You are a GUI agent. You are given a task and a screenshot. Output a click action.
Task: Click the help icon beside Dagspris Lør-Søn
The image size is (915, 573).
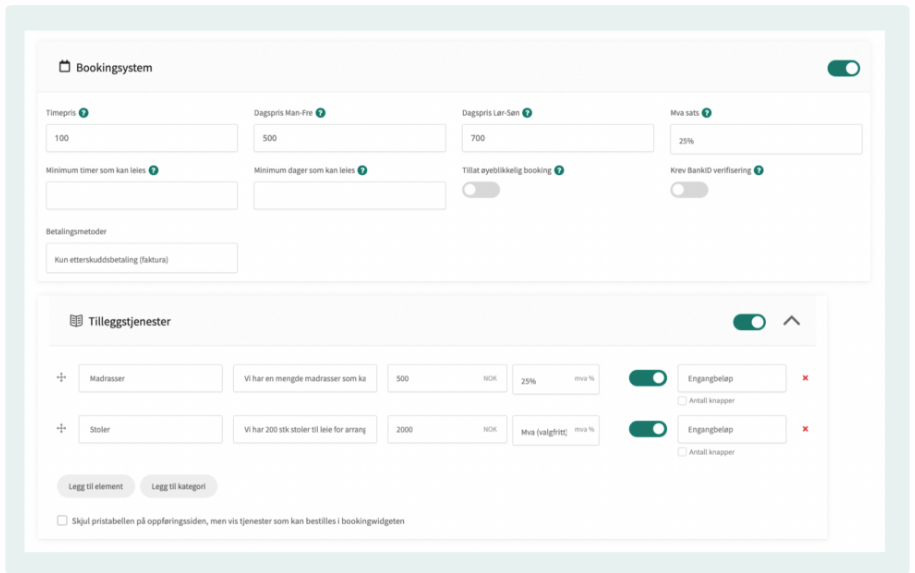(527, 113)
